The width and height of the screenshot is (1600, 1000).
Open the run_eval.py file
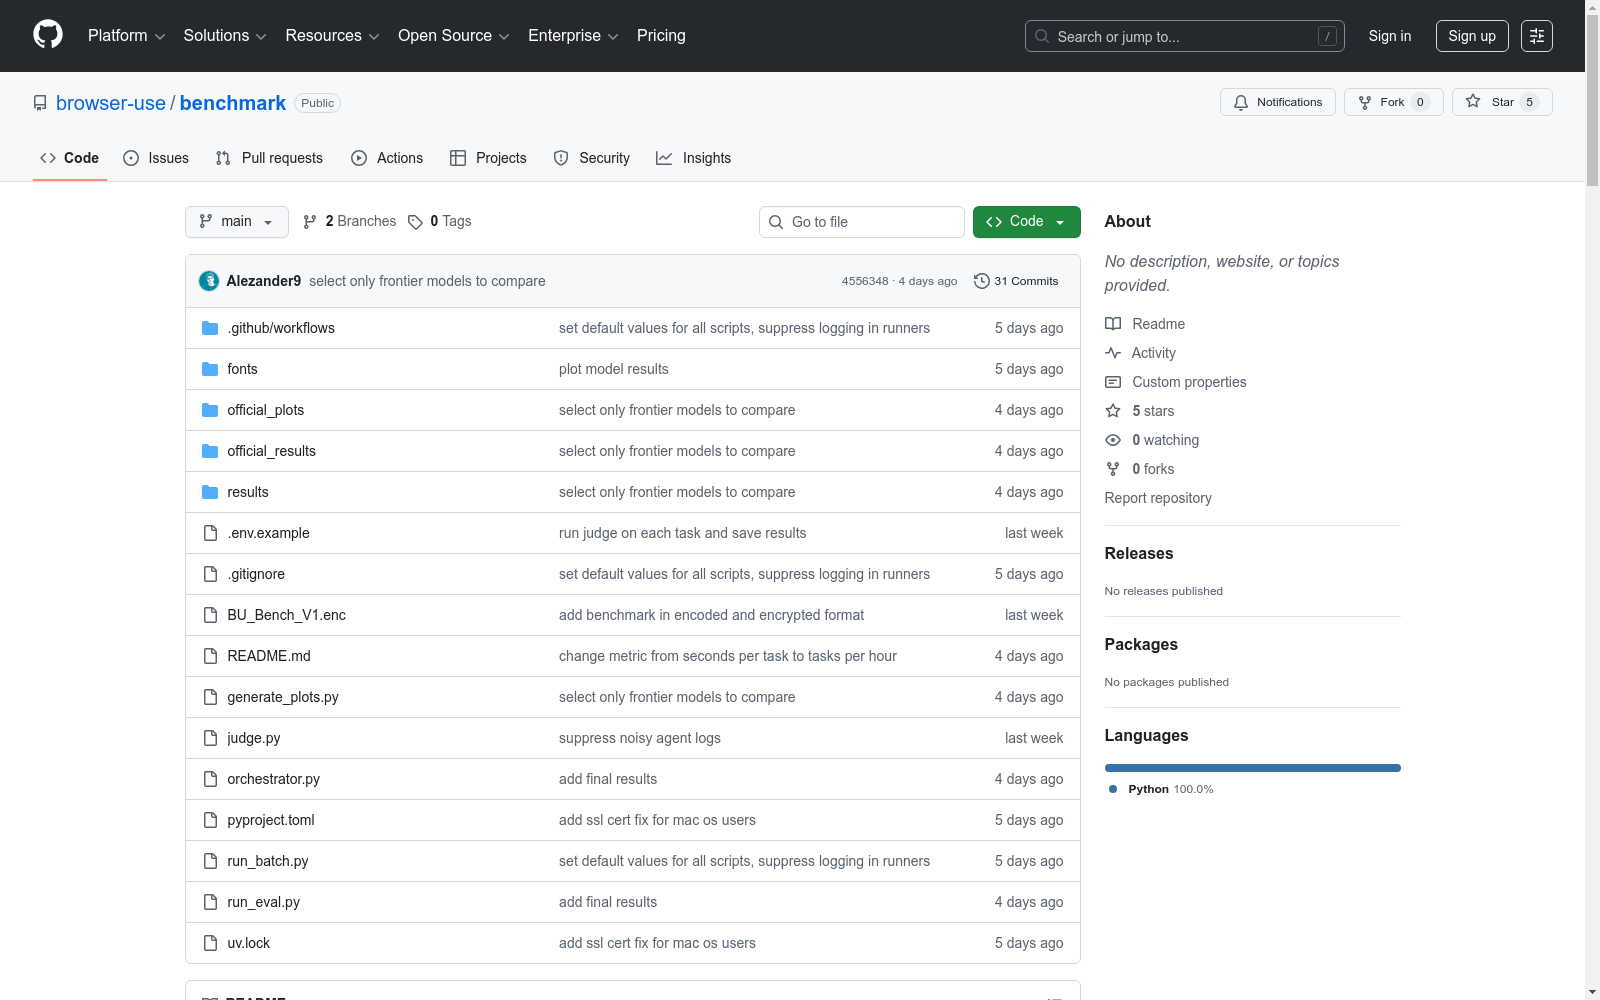point(263,902)
